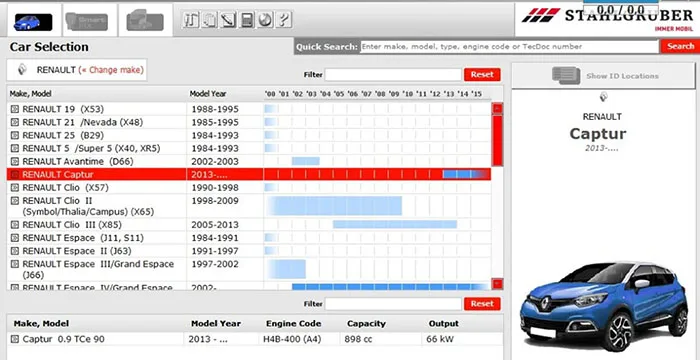Click the Captur heading in preview panel
700x360 pixels.
[598, 134]
